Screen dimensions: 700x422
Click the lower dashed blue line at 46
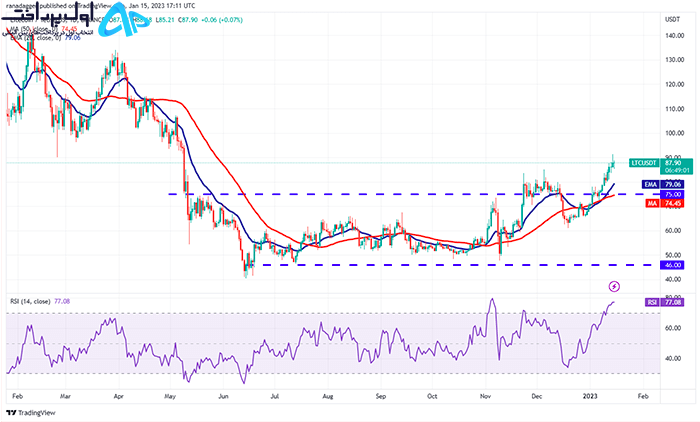[460, 265]
